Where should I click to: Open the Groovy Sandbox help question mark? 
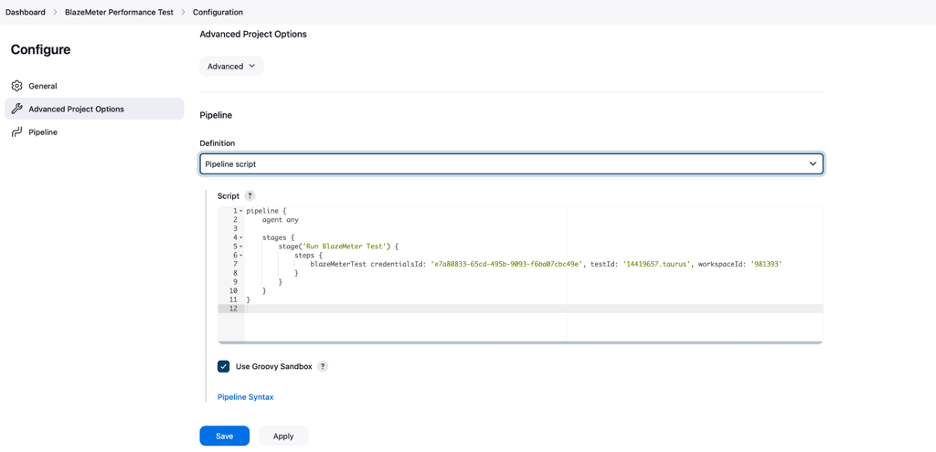pyautogui.click(x=322, y=367)
